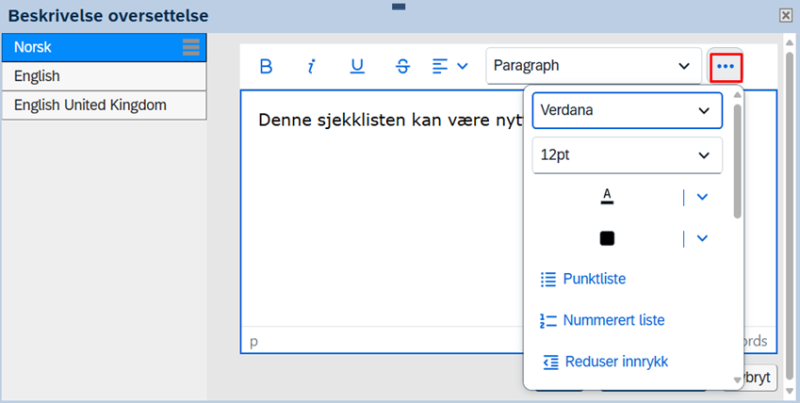Select the English United Kingdom tab
Screen dimensions: 800x403
coord(104,106)
